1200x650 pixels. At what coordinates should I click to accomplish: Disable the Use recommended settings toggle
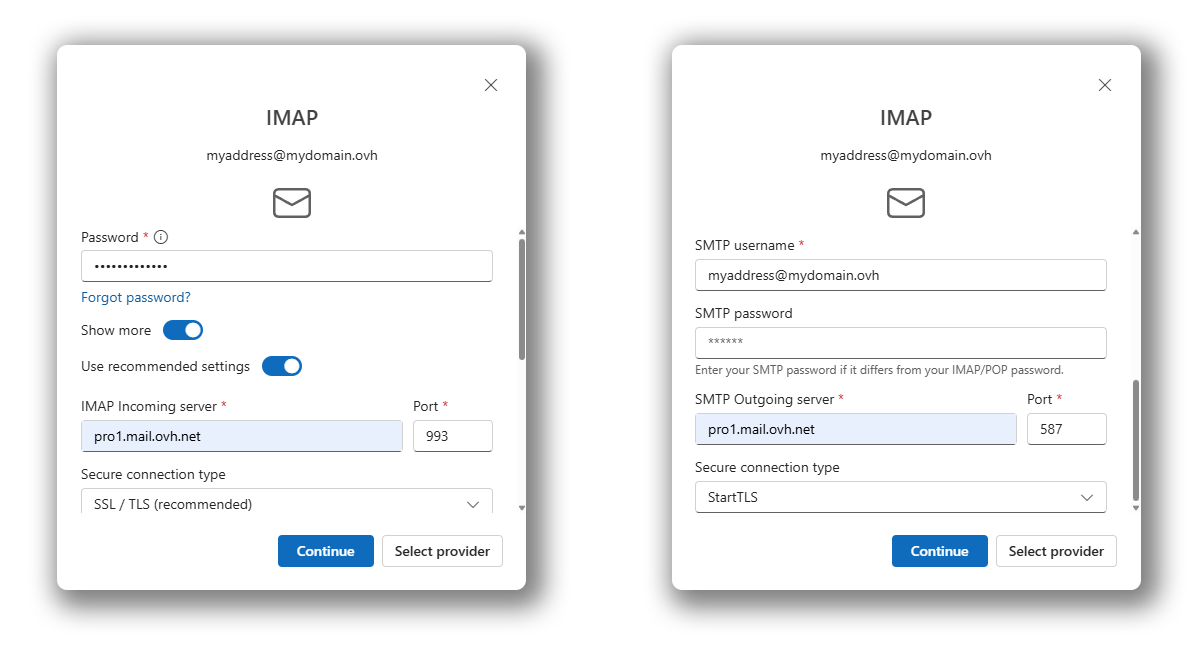[282, 366]
